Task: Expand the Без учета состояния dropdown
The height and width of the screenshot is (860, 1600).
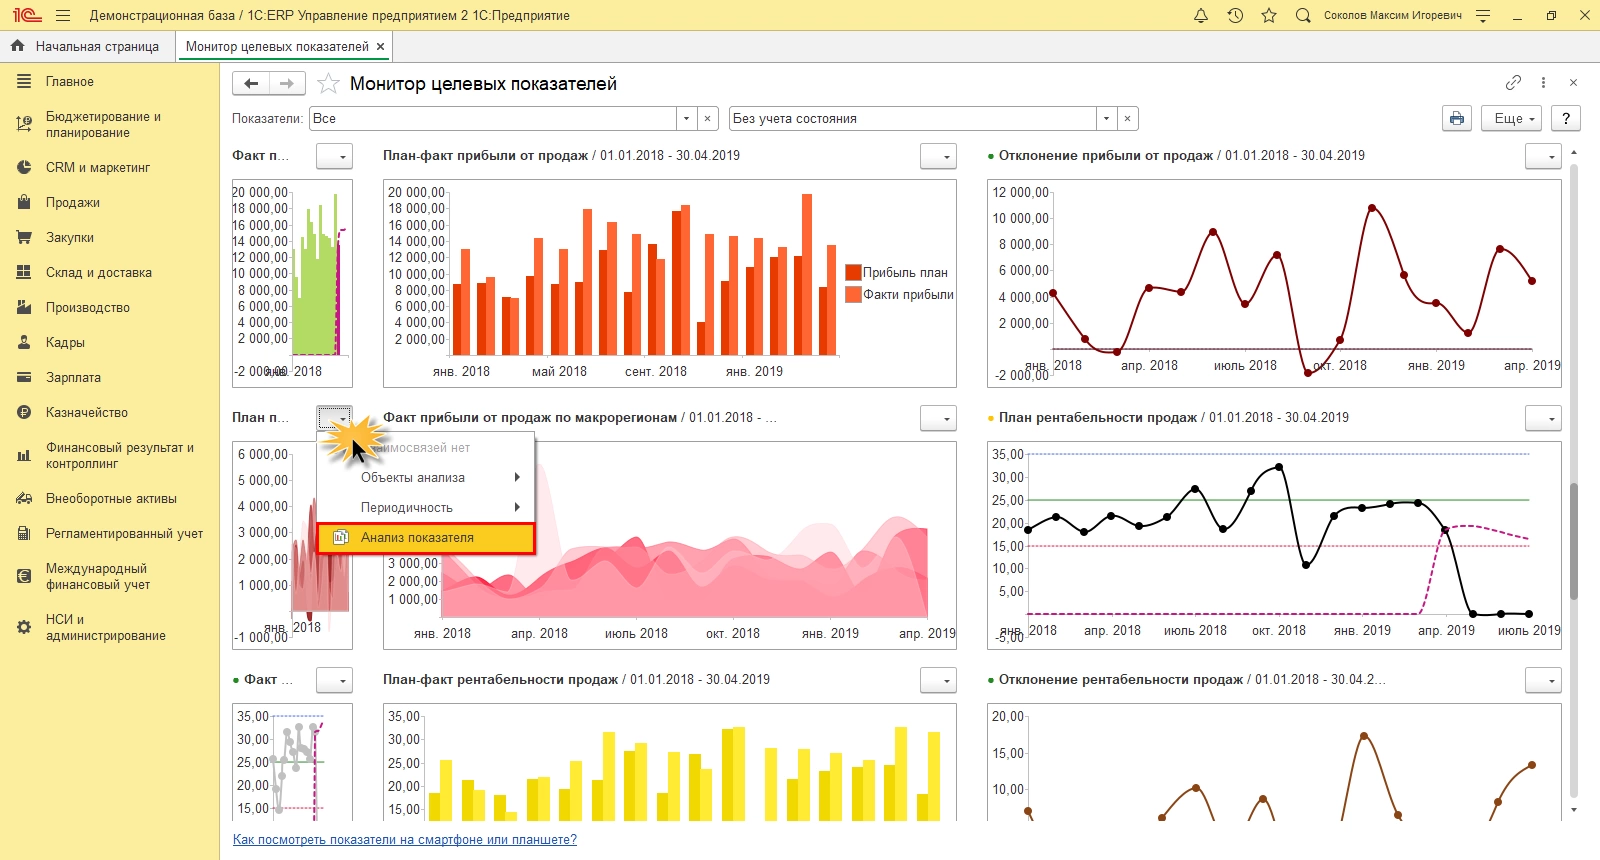Action: [x=1106, y=118]
